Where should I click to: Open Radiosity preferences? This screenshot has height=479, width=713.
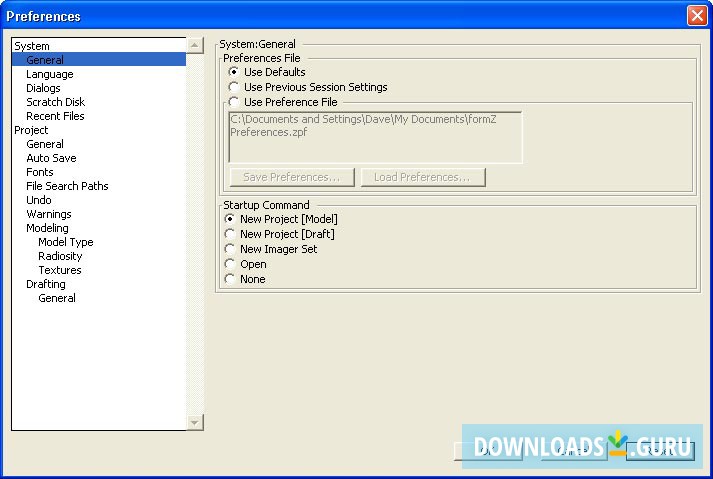pos(60,256)
